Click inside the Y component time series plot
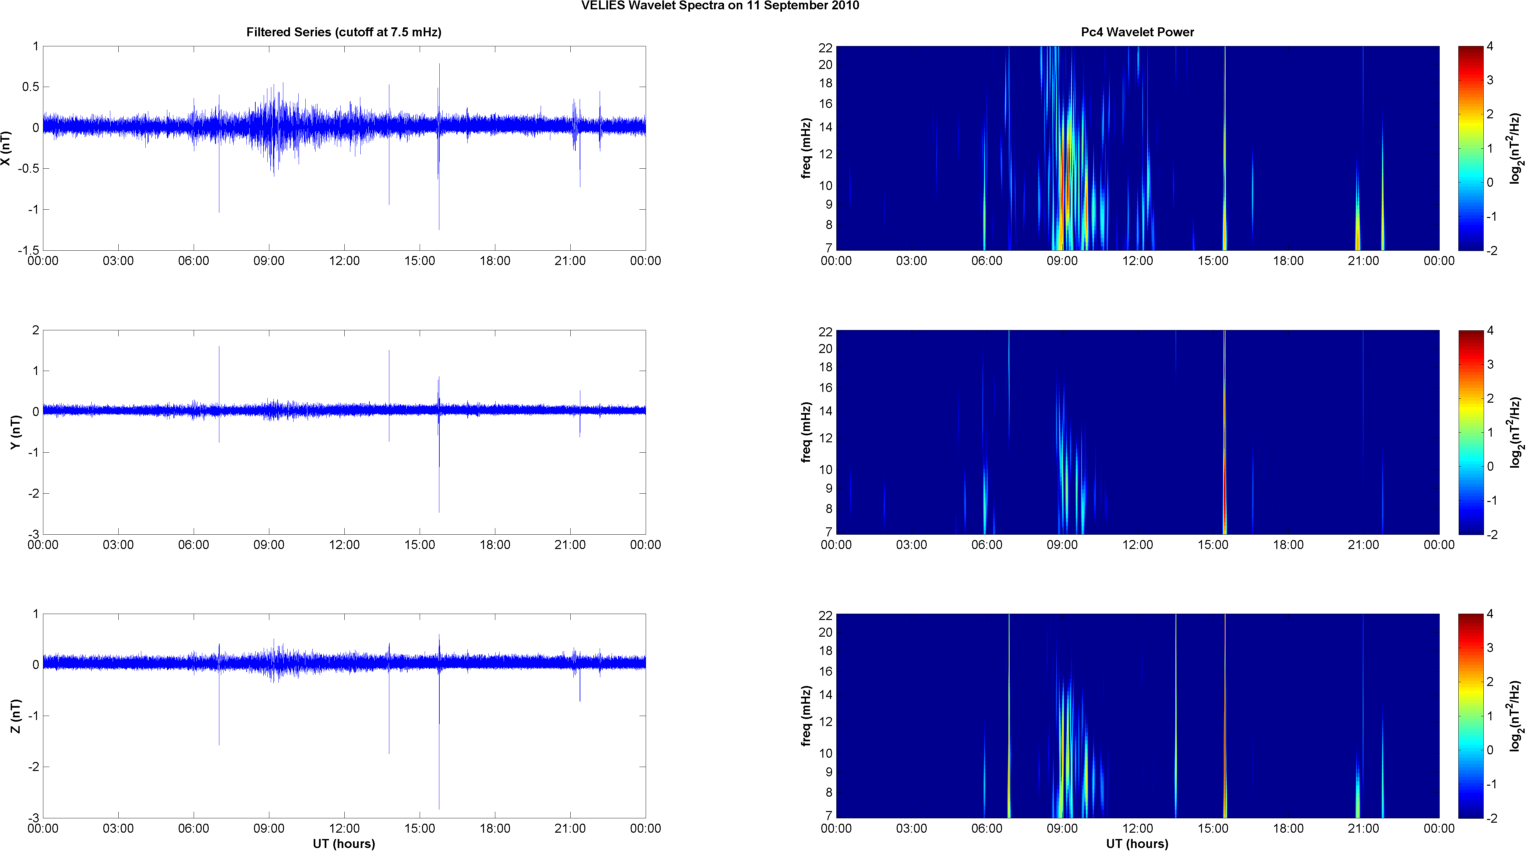This screenshot has width=1526, height=851. pyautogui.click(x=343, y=470)
